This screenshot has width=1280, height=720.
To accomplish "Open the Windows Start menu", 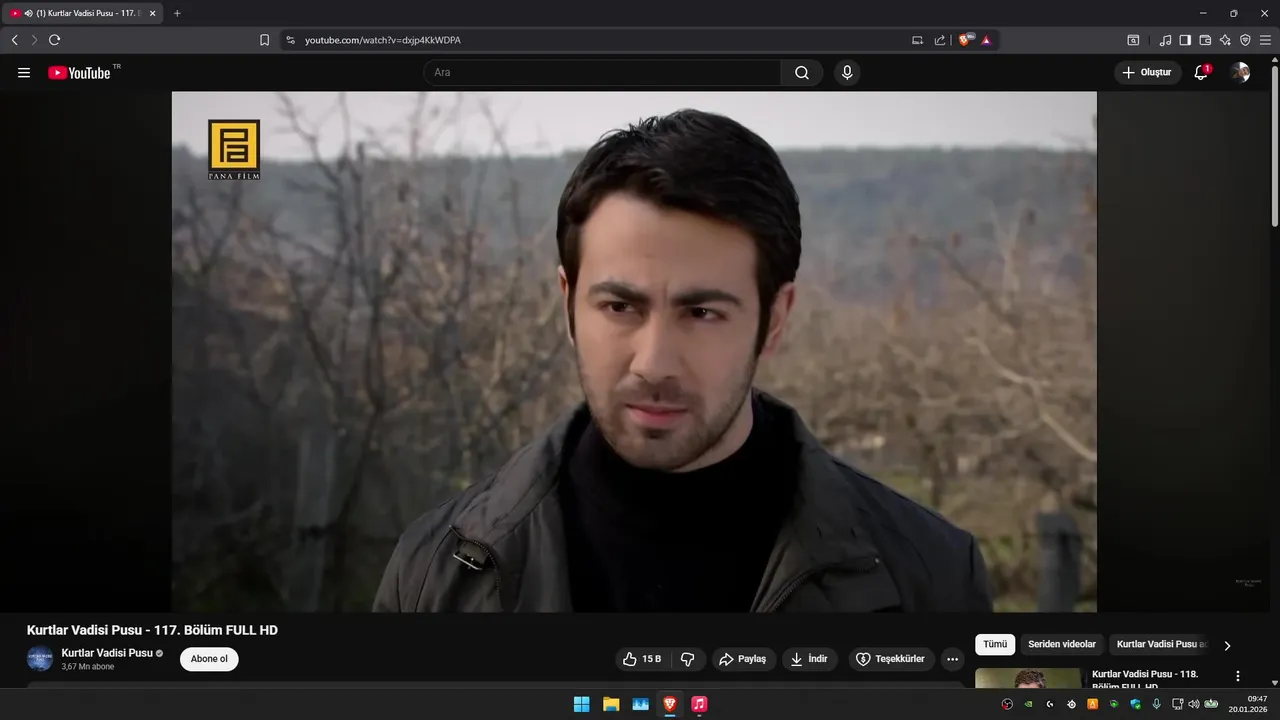I will coord(581,704).
